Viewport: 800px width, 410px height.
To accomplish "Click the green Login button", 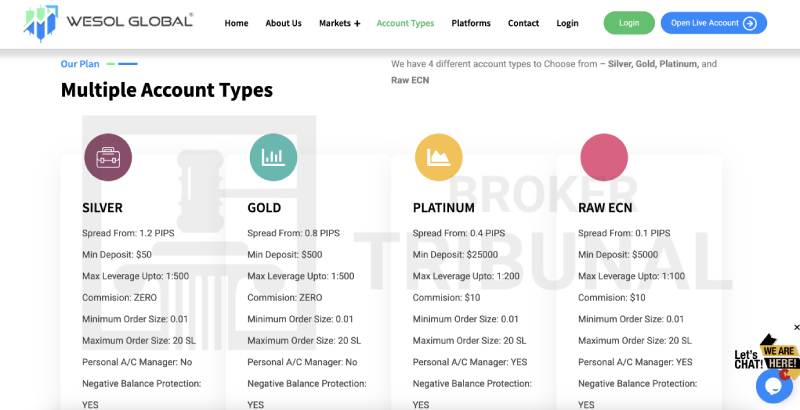I will [x=629, y=23].
